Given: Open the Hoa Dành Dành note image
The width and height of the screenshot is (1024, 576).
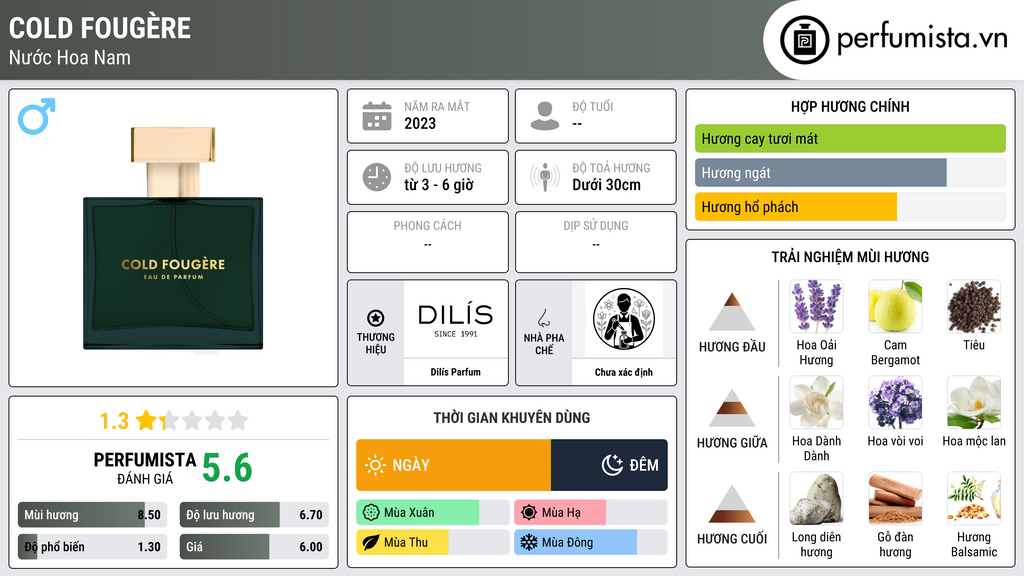Looking at the screenshot, I should [x=816, y=402].
